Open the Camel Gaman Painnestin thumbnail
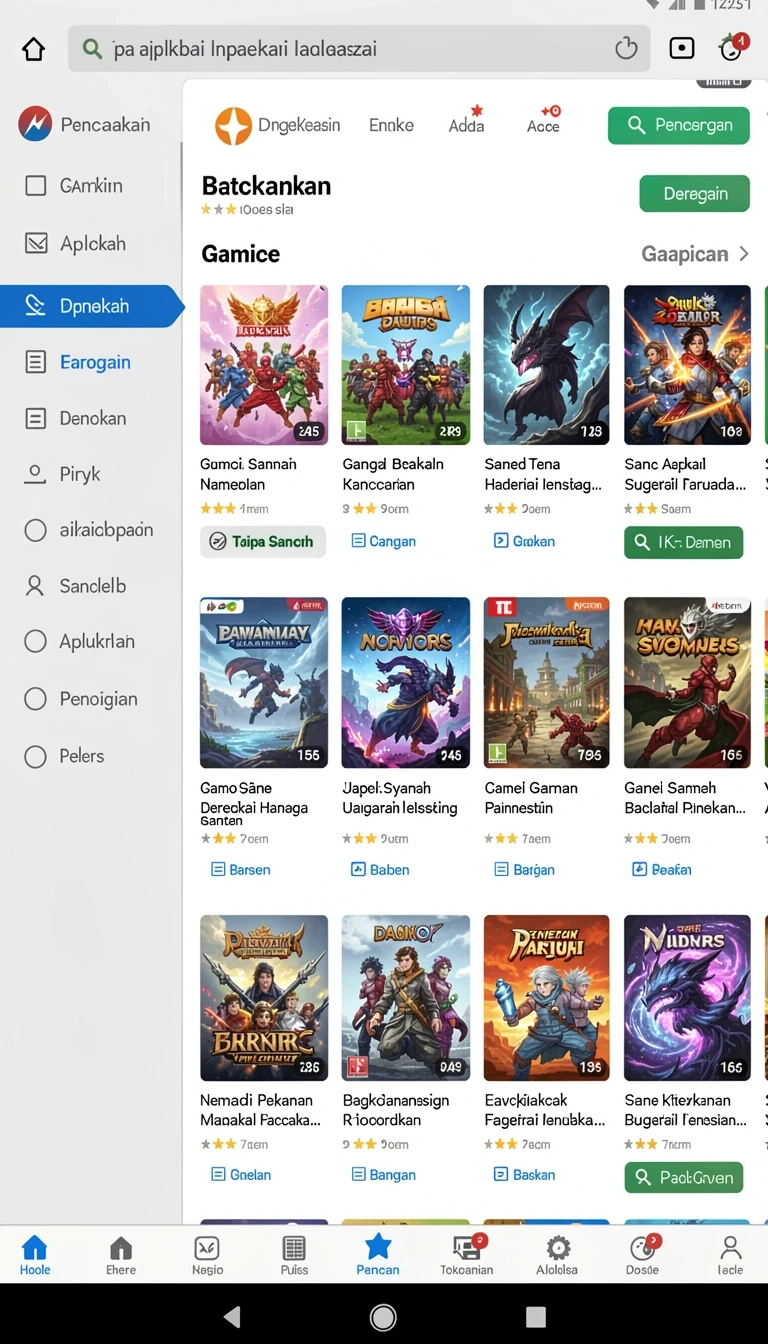 (547, 684)
